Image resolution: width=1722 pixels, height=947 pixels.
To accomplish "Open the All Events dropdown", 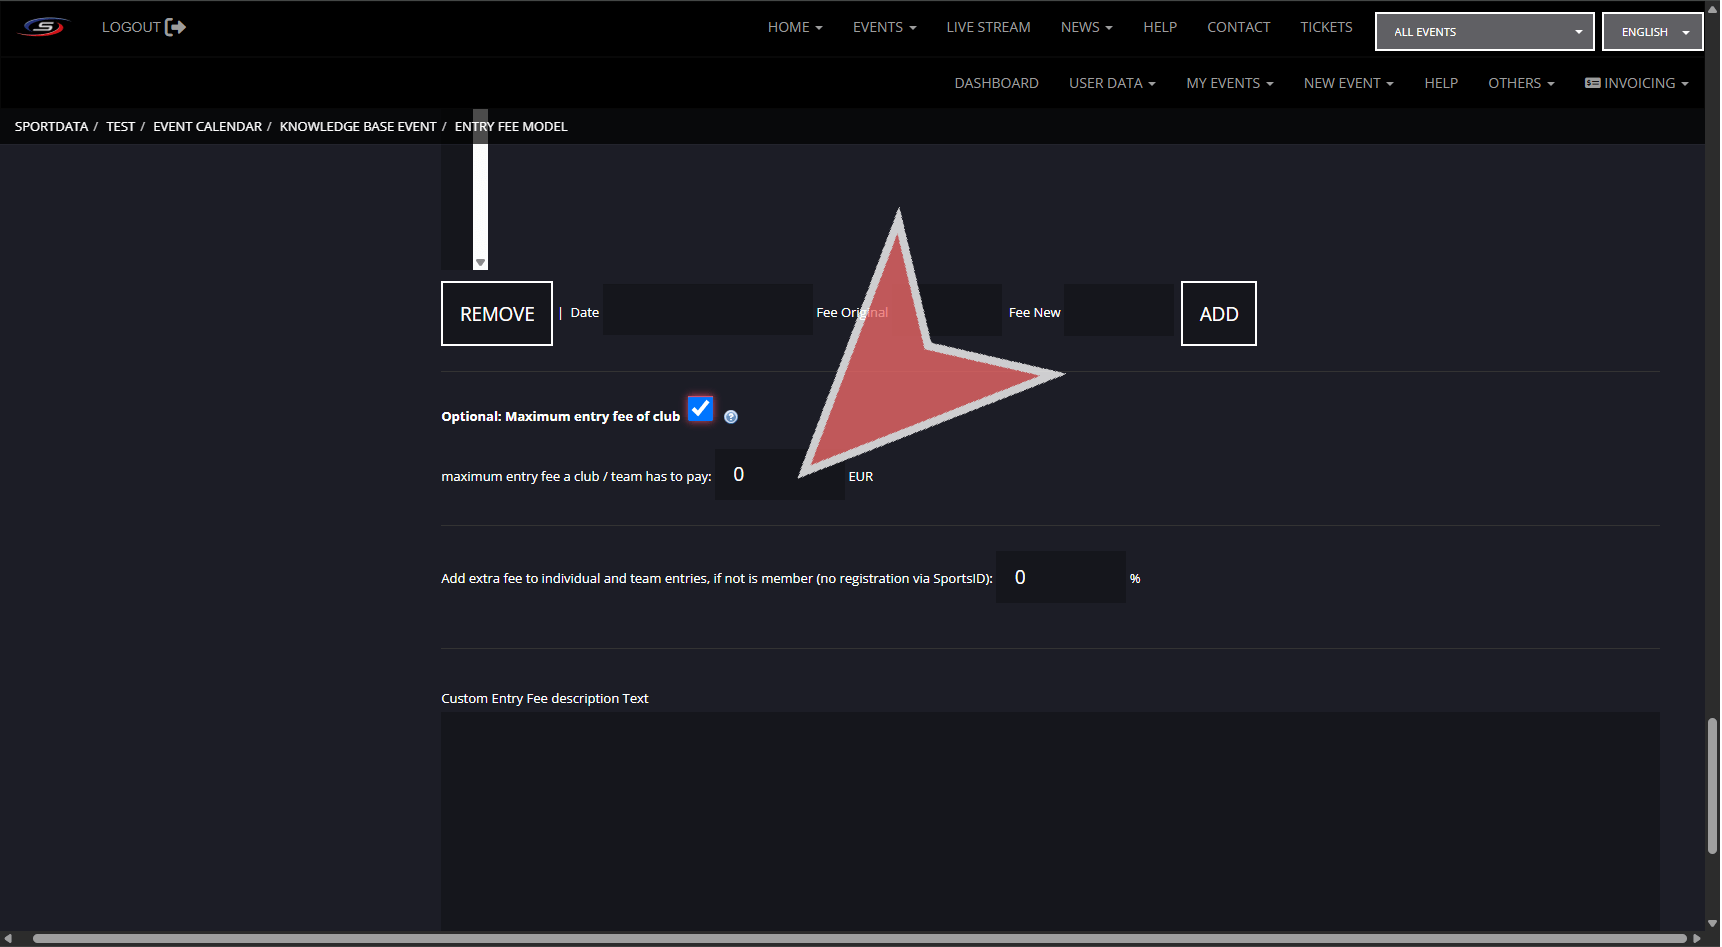I will (1484, 32).
